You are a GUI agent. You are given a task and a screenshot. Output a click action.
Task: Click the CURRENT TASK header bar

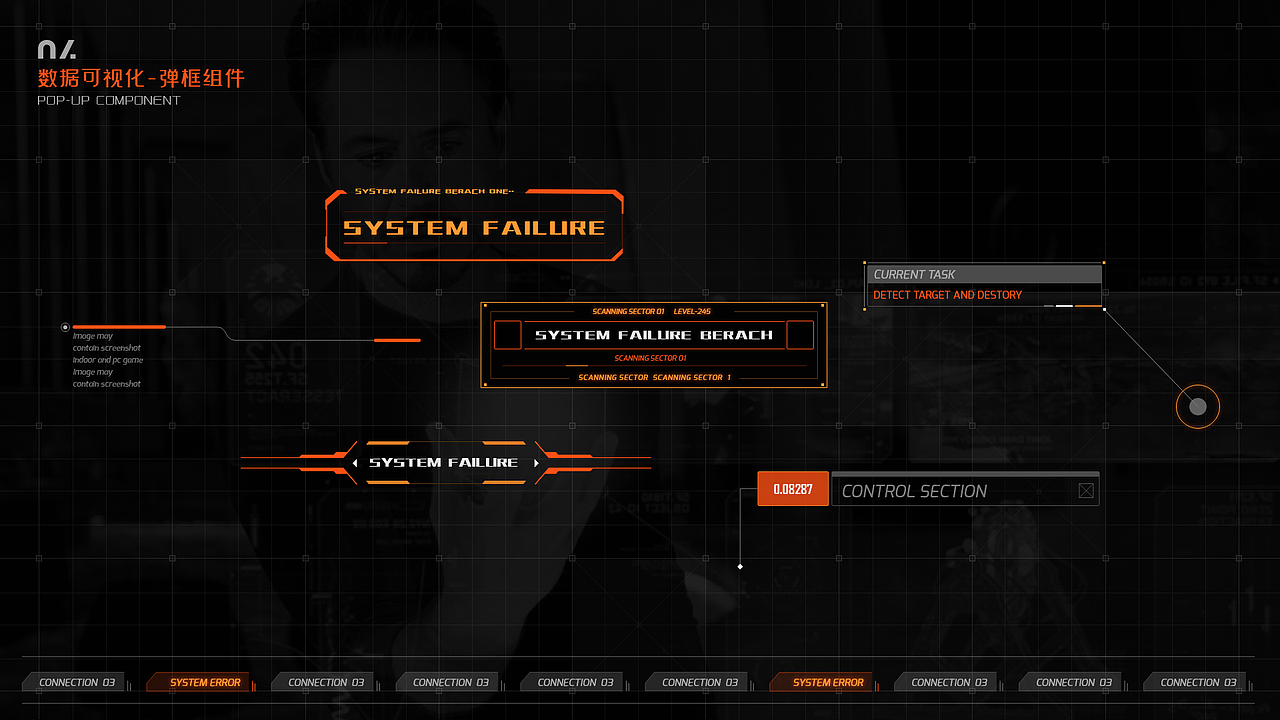(x=984, y=274)
